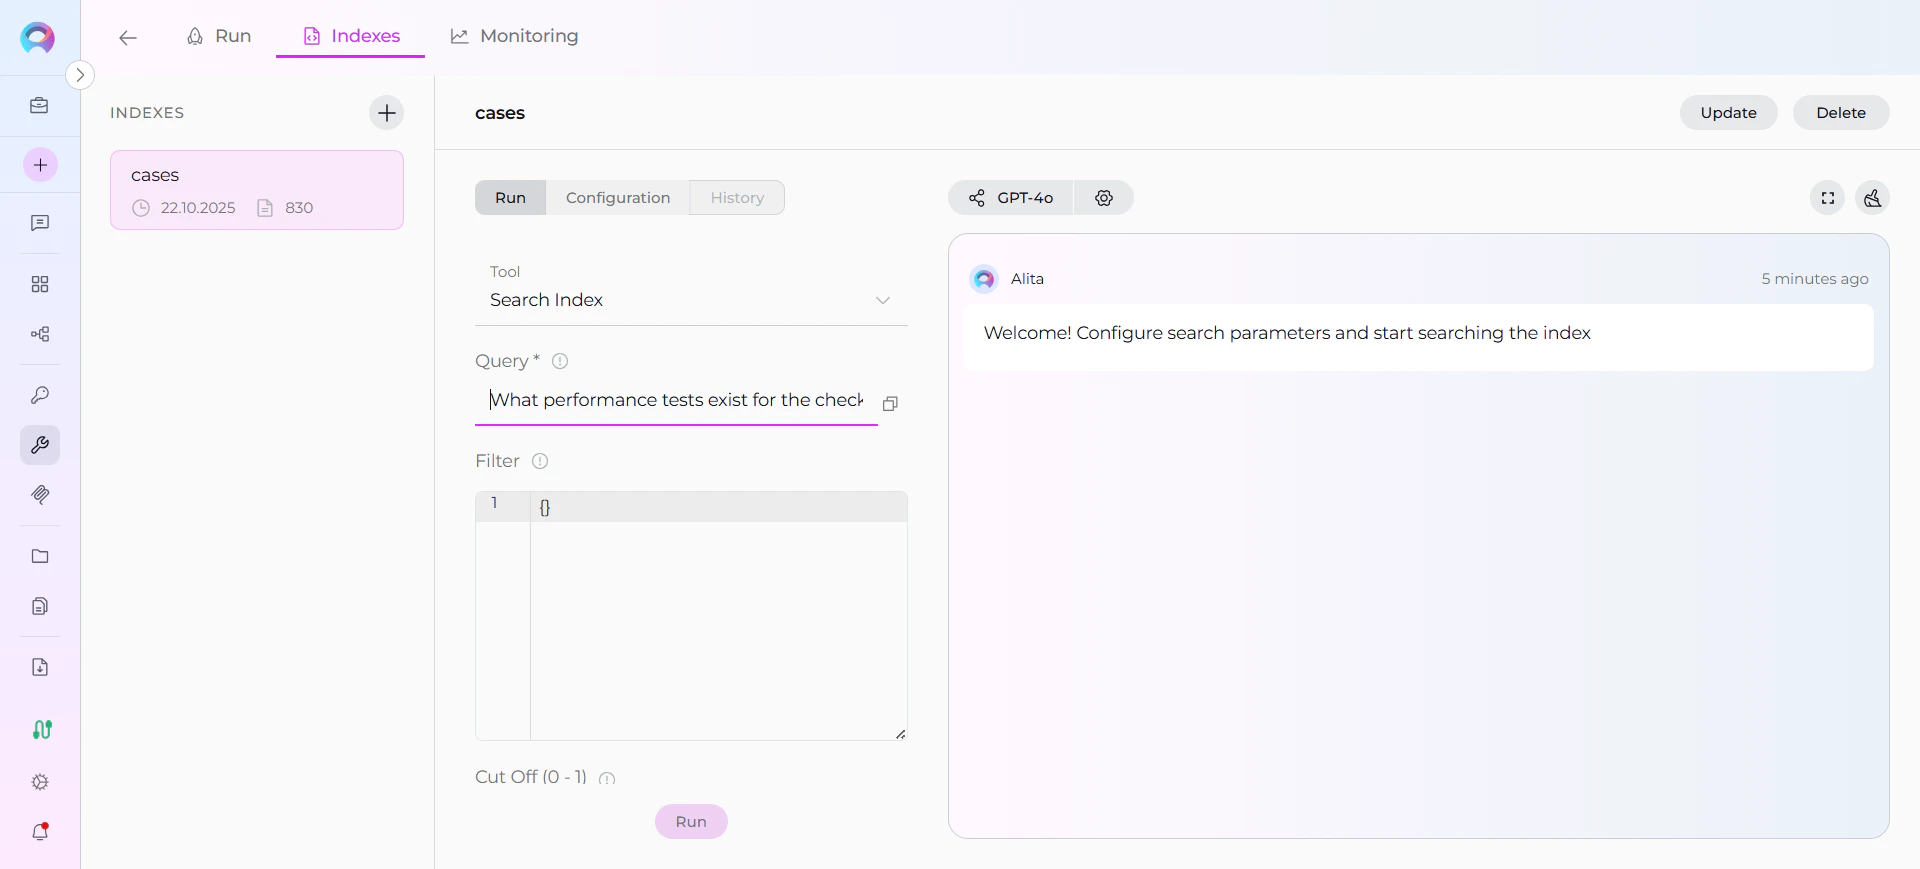Open the folder icon in sidebar
Image resolution: width=1920 pixels, height=869 pixels.
click(40, 556)
